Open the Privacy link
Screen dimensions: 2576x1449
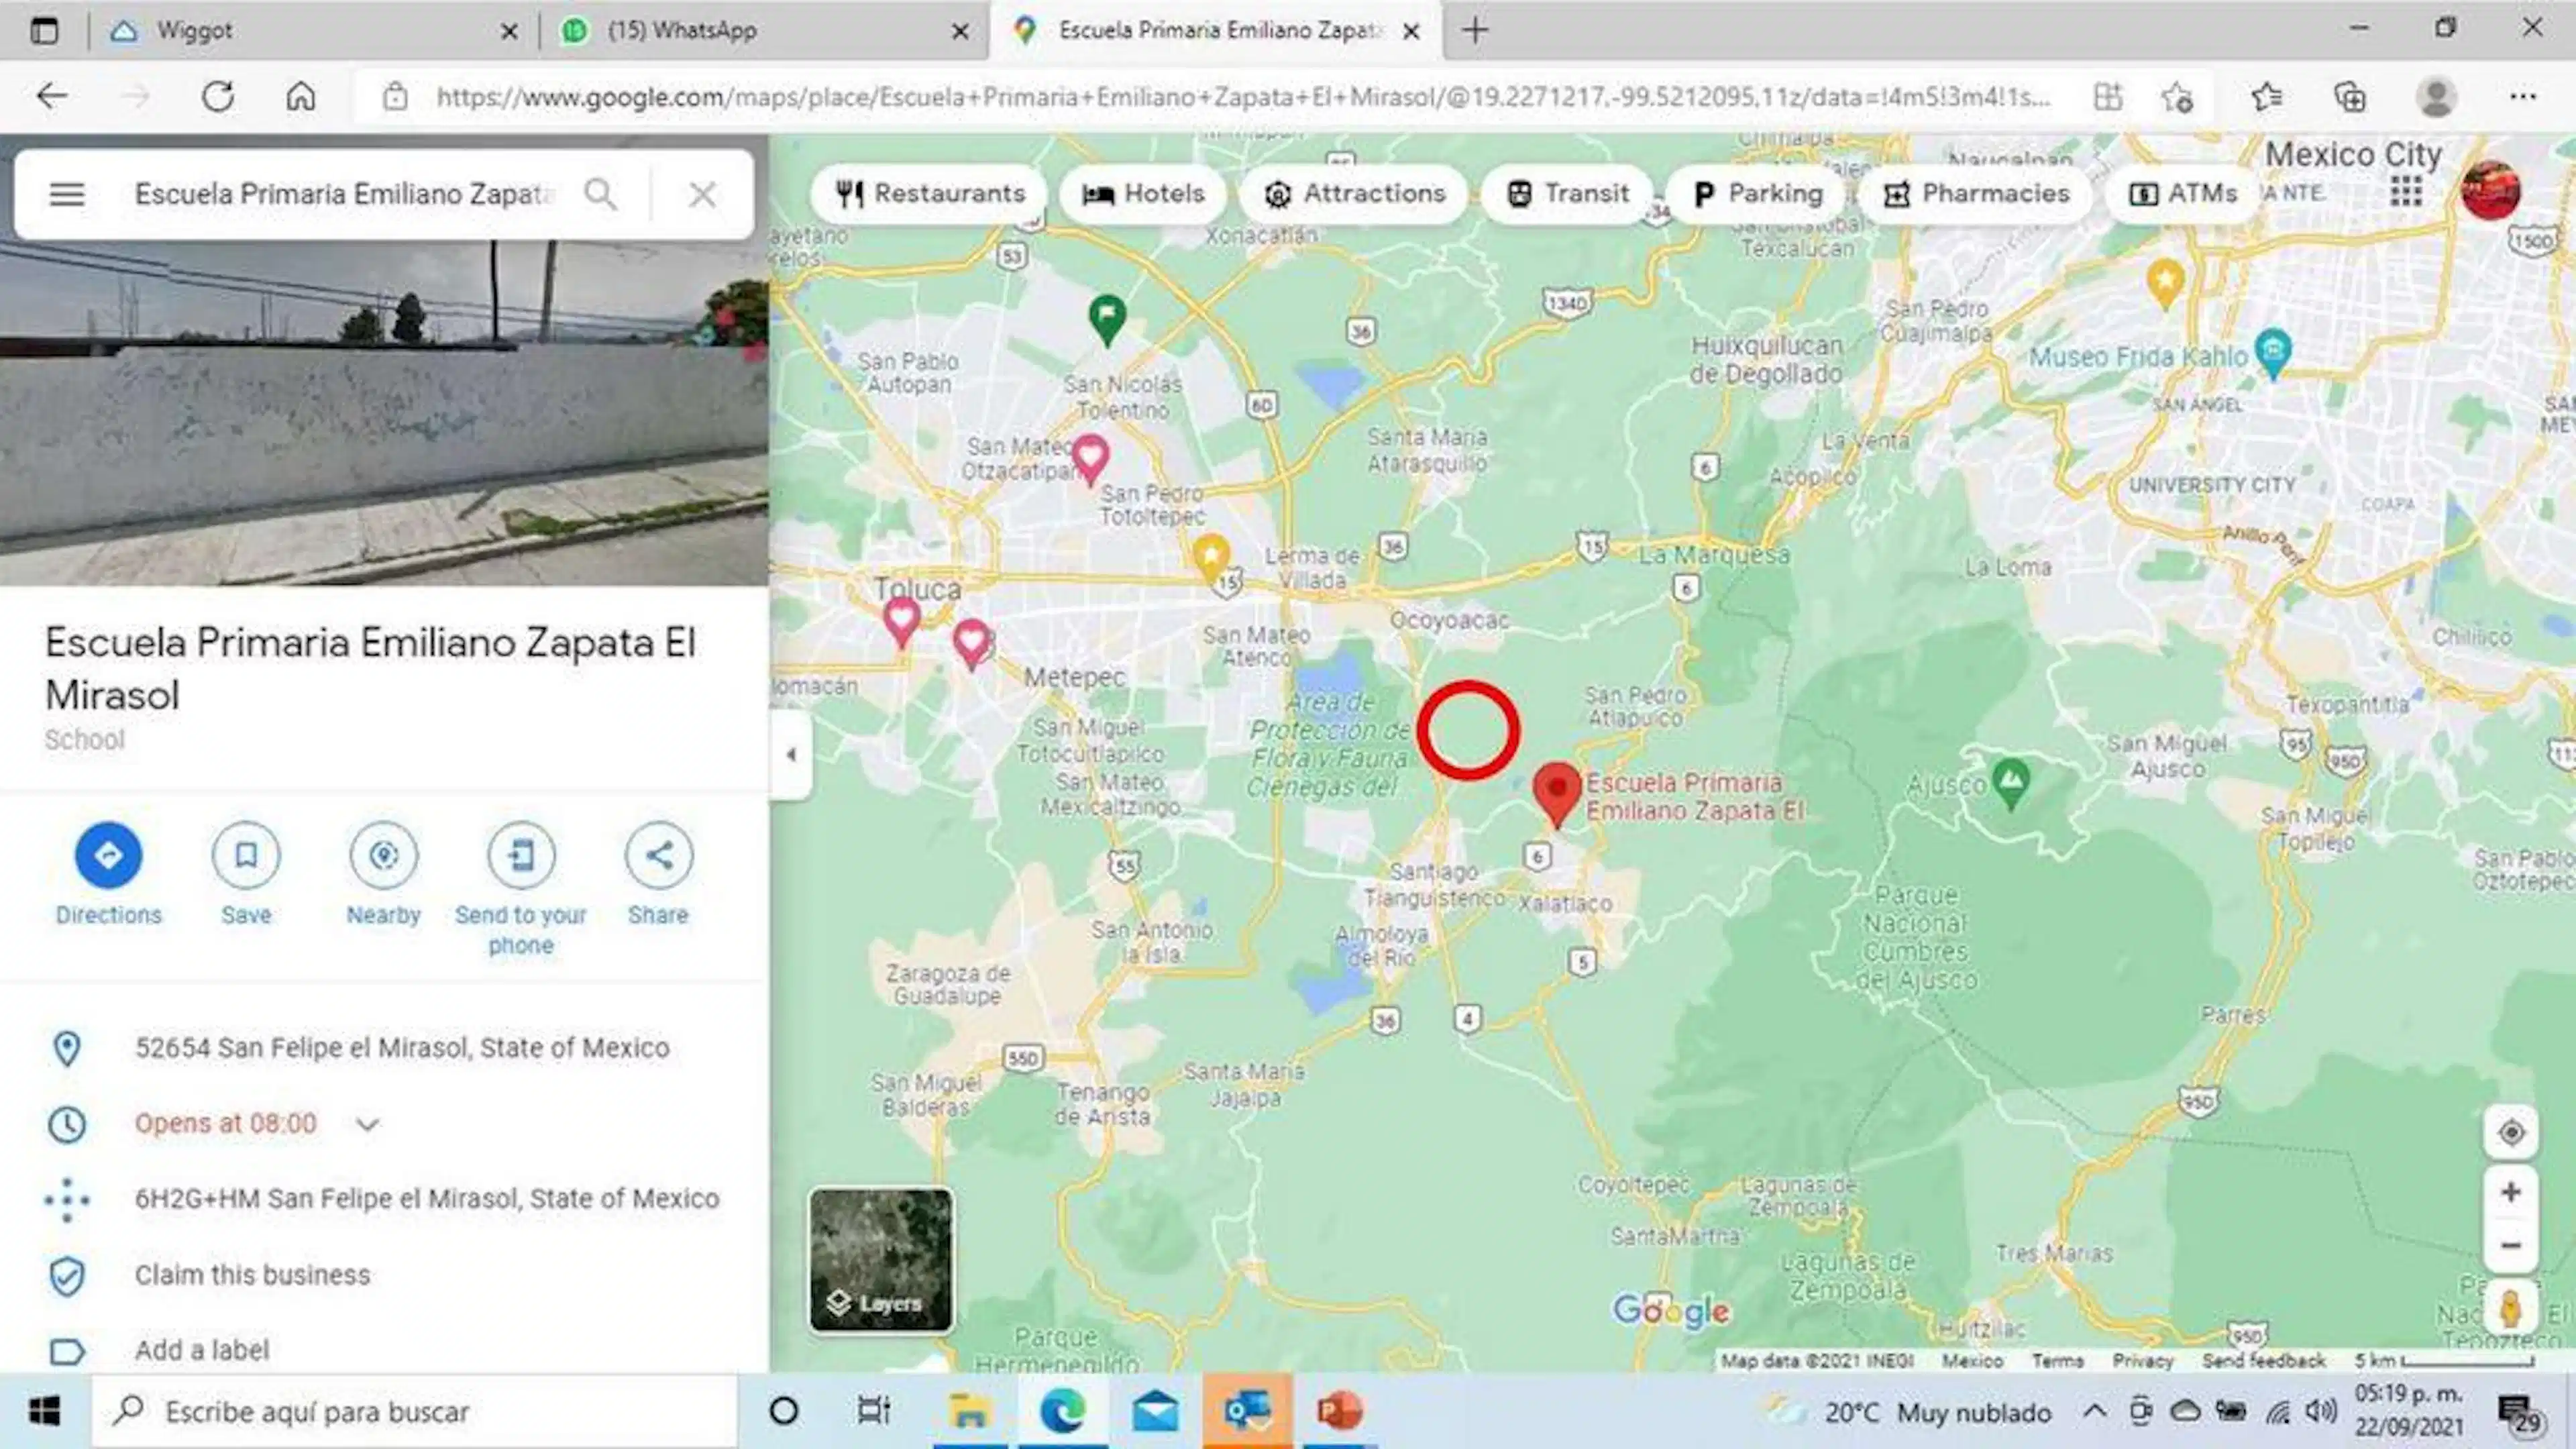click(x=2143, y=1361)
